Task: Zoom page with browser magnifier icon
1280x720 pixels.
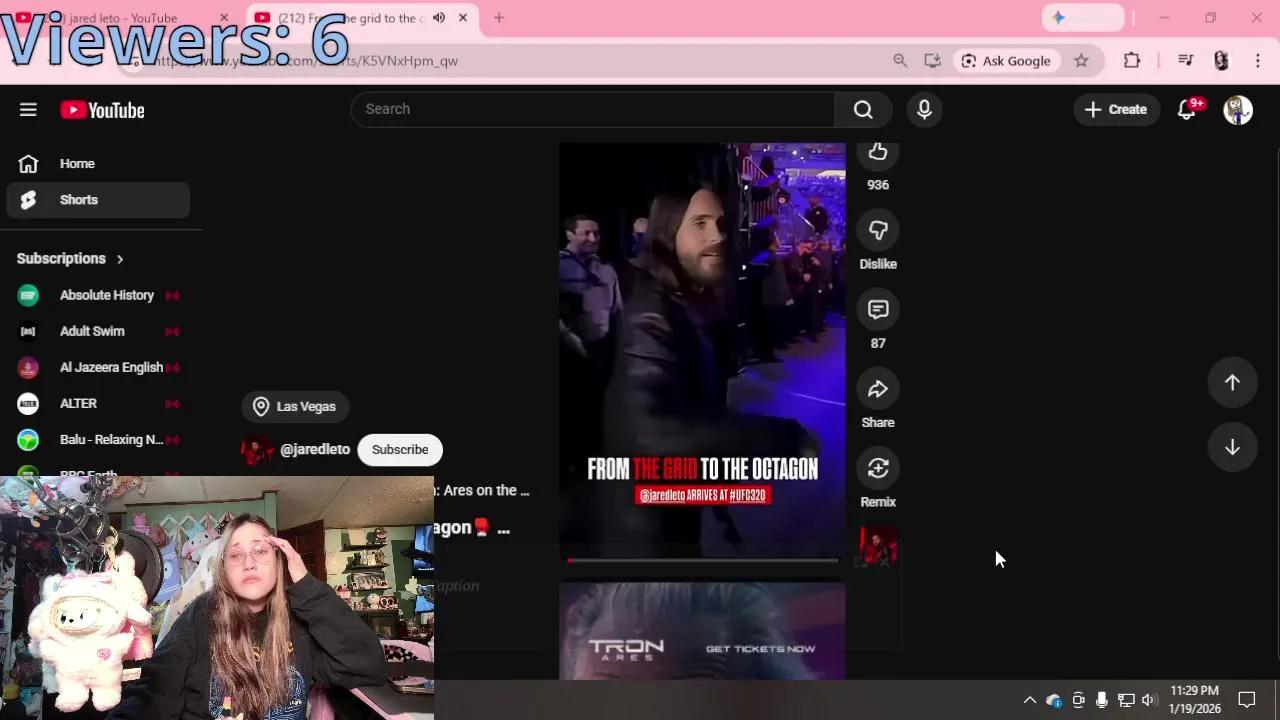Action: coord(900,61)
